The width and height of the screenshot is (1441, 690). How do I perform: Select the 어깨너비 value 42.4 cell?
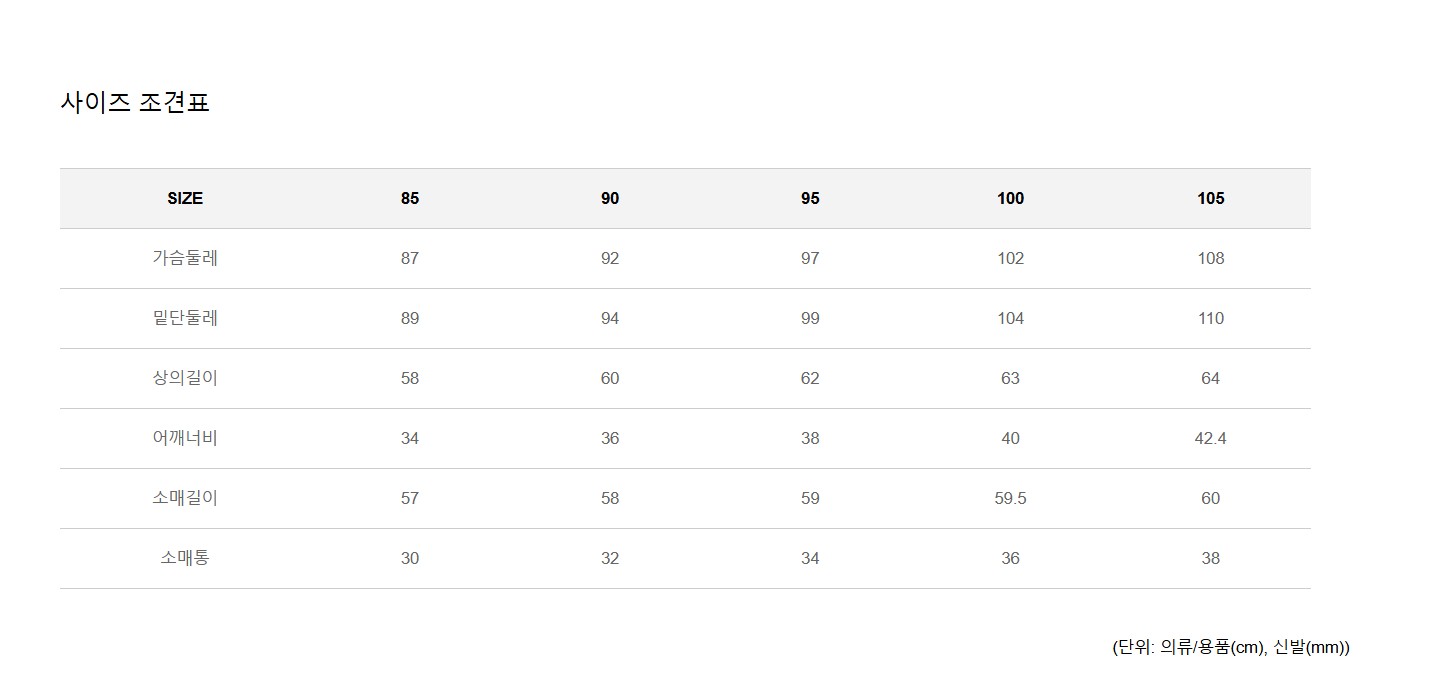[1210, 438]
